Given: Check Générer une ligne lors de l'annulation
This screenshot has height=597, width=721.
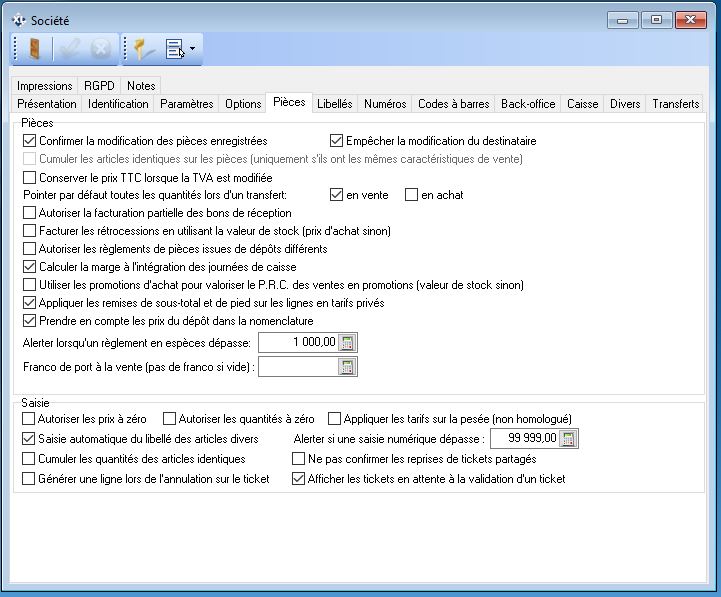Looking at the screenshot, I should (29, 479).
